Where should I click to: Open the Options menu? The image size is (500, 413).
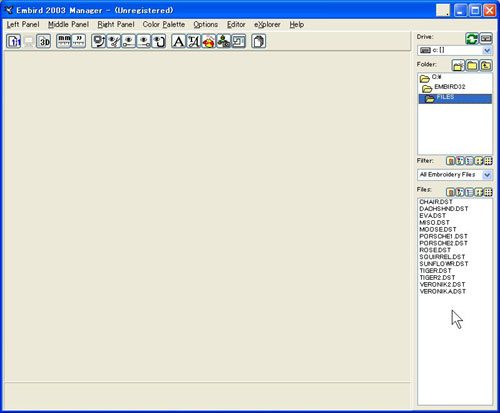pos(206,24)
